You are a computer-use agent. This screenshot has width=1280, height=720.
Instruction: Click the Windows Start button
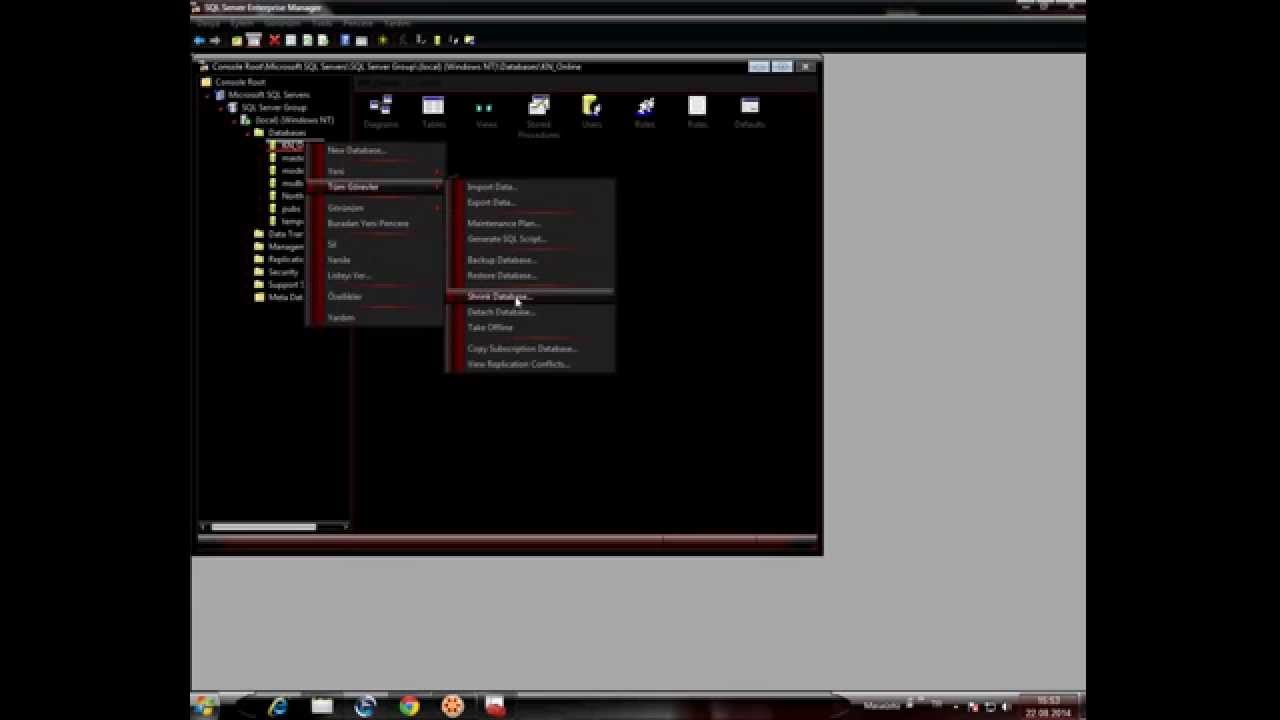pos(205,706)
